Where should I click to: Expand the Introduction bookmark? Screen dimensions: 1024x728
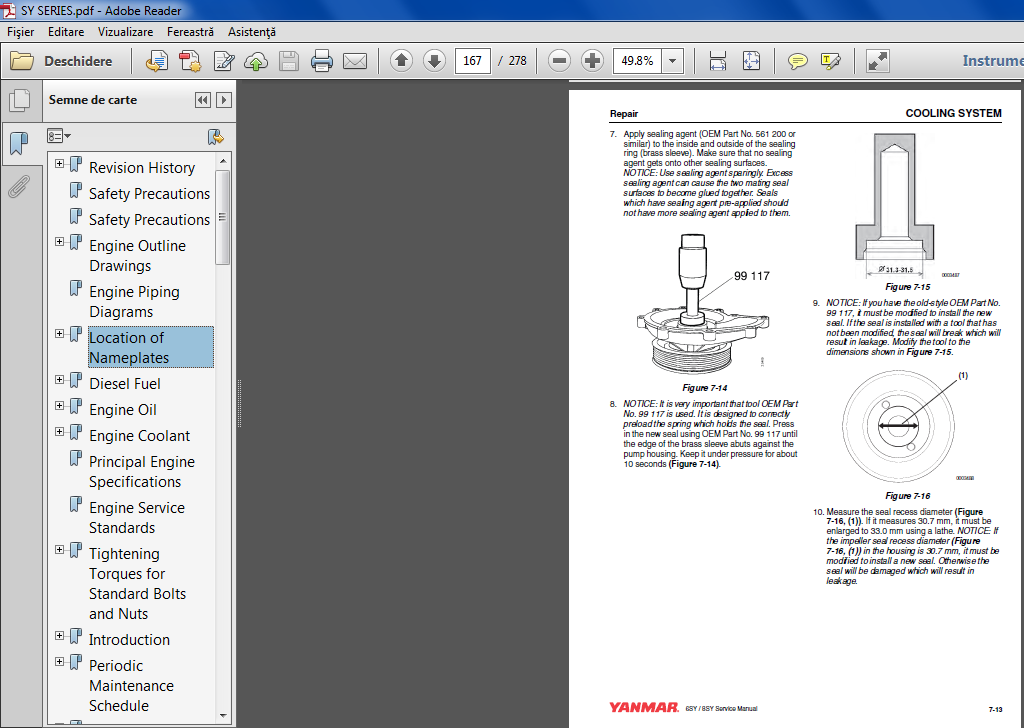click(59, 635)
